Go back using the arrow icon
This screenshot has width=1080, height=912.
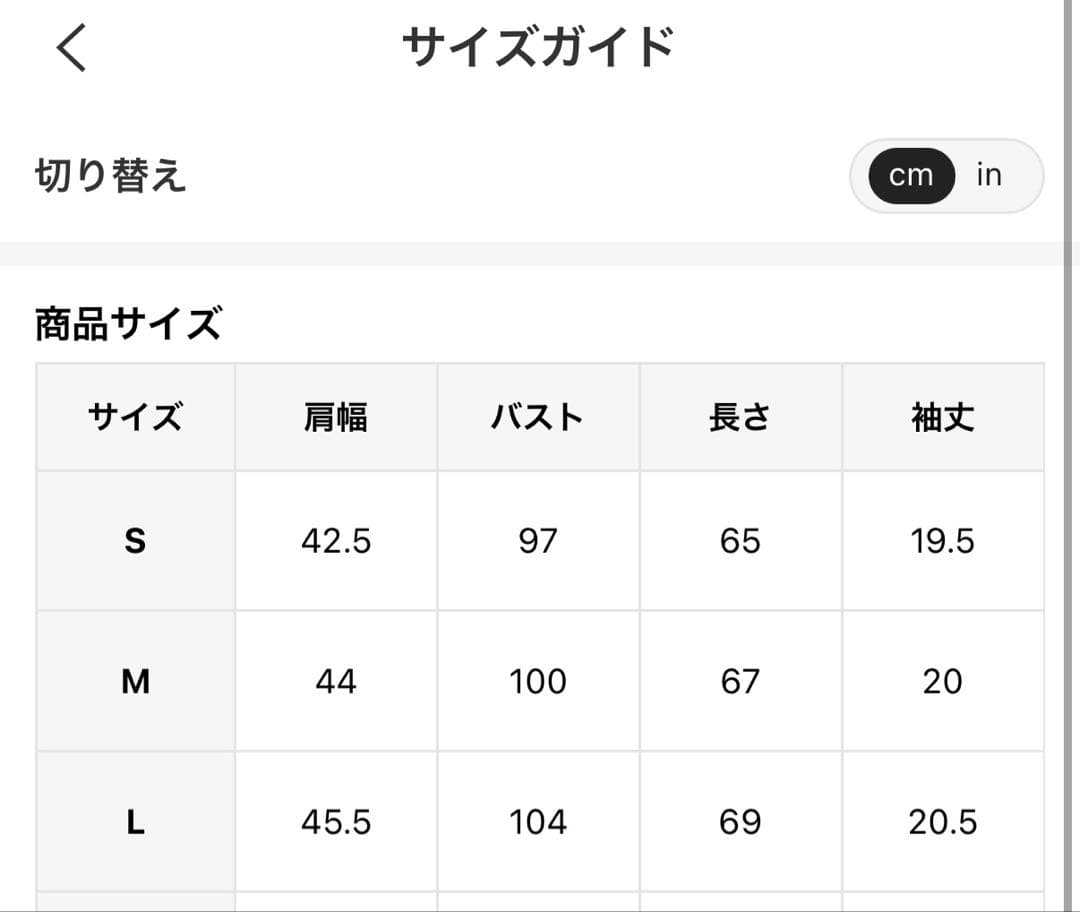tap(72, 48)
